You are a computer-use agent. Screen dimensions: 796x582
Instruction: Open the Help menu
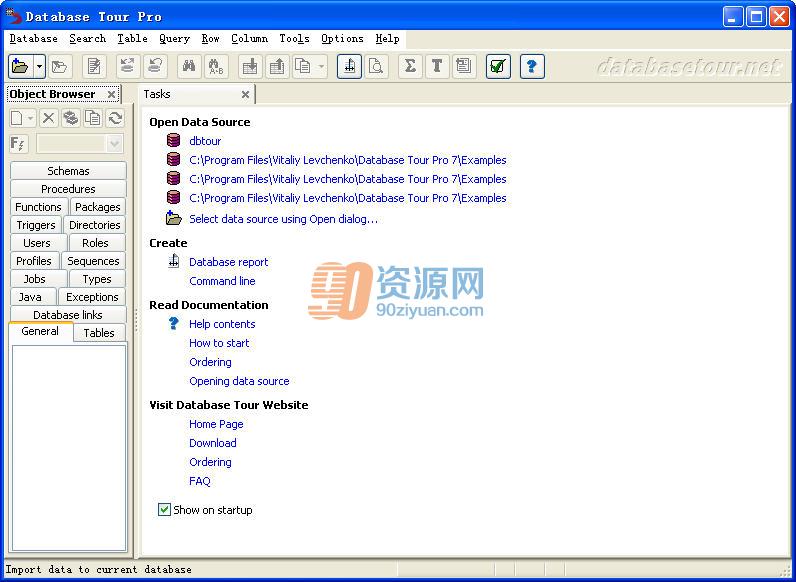click(387, 39)
